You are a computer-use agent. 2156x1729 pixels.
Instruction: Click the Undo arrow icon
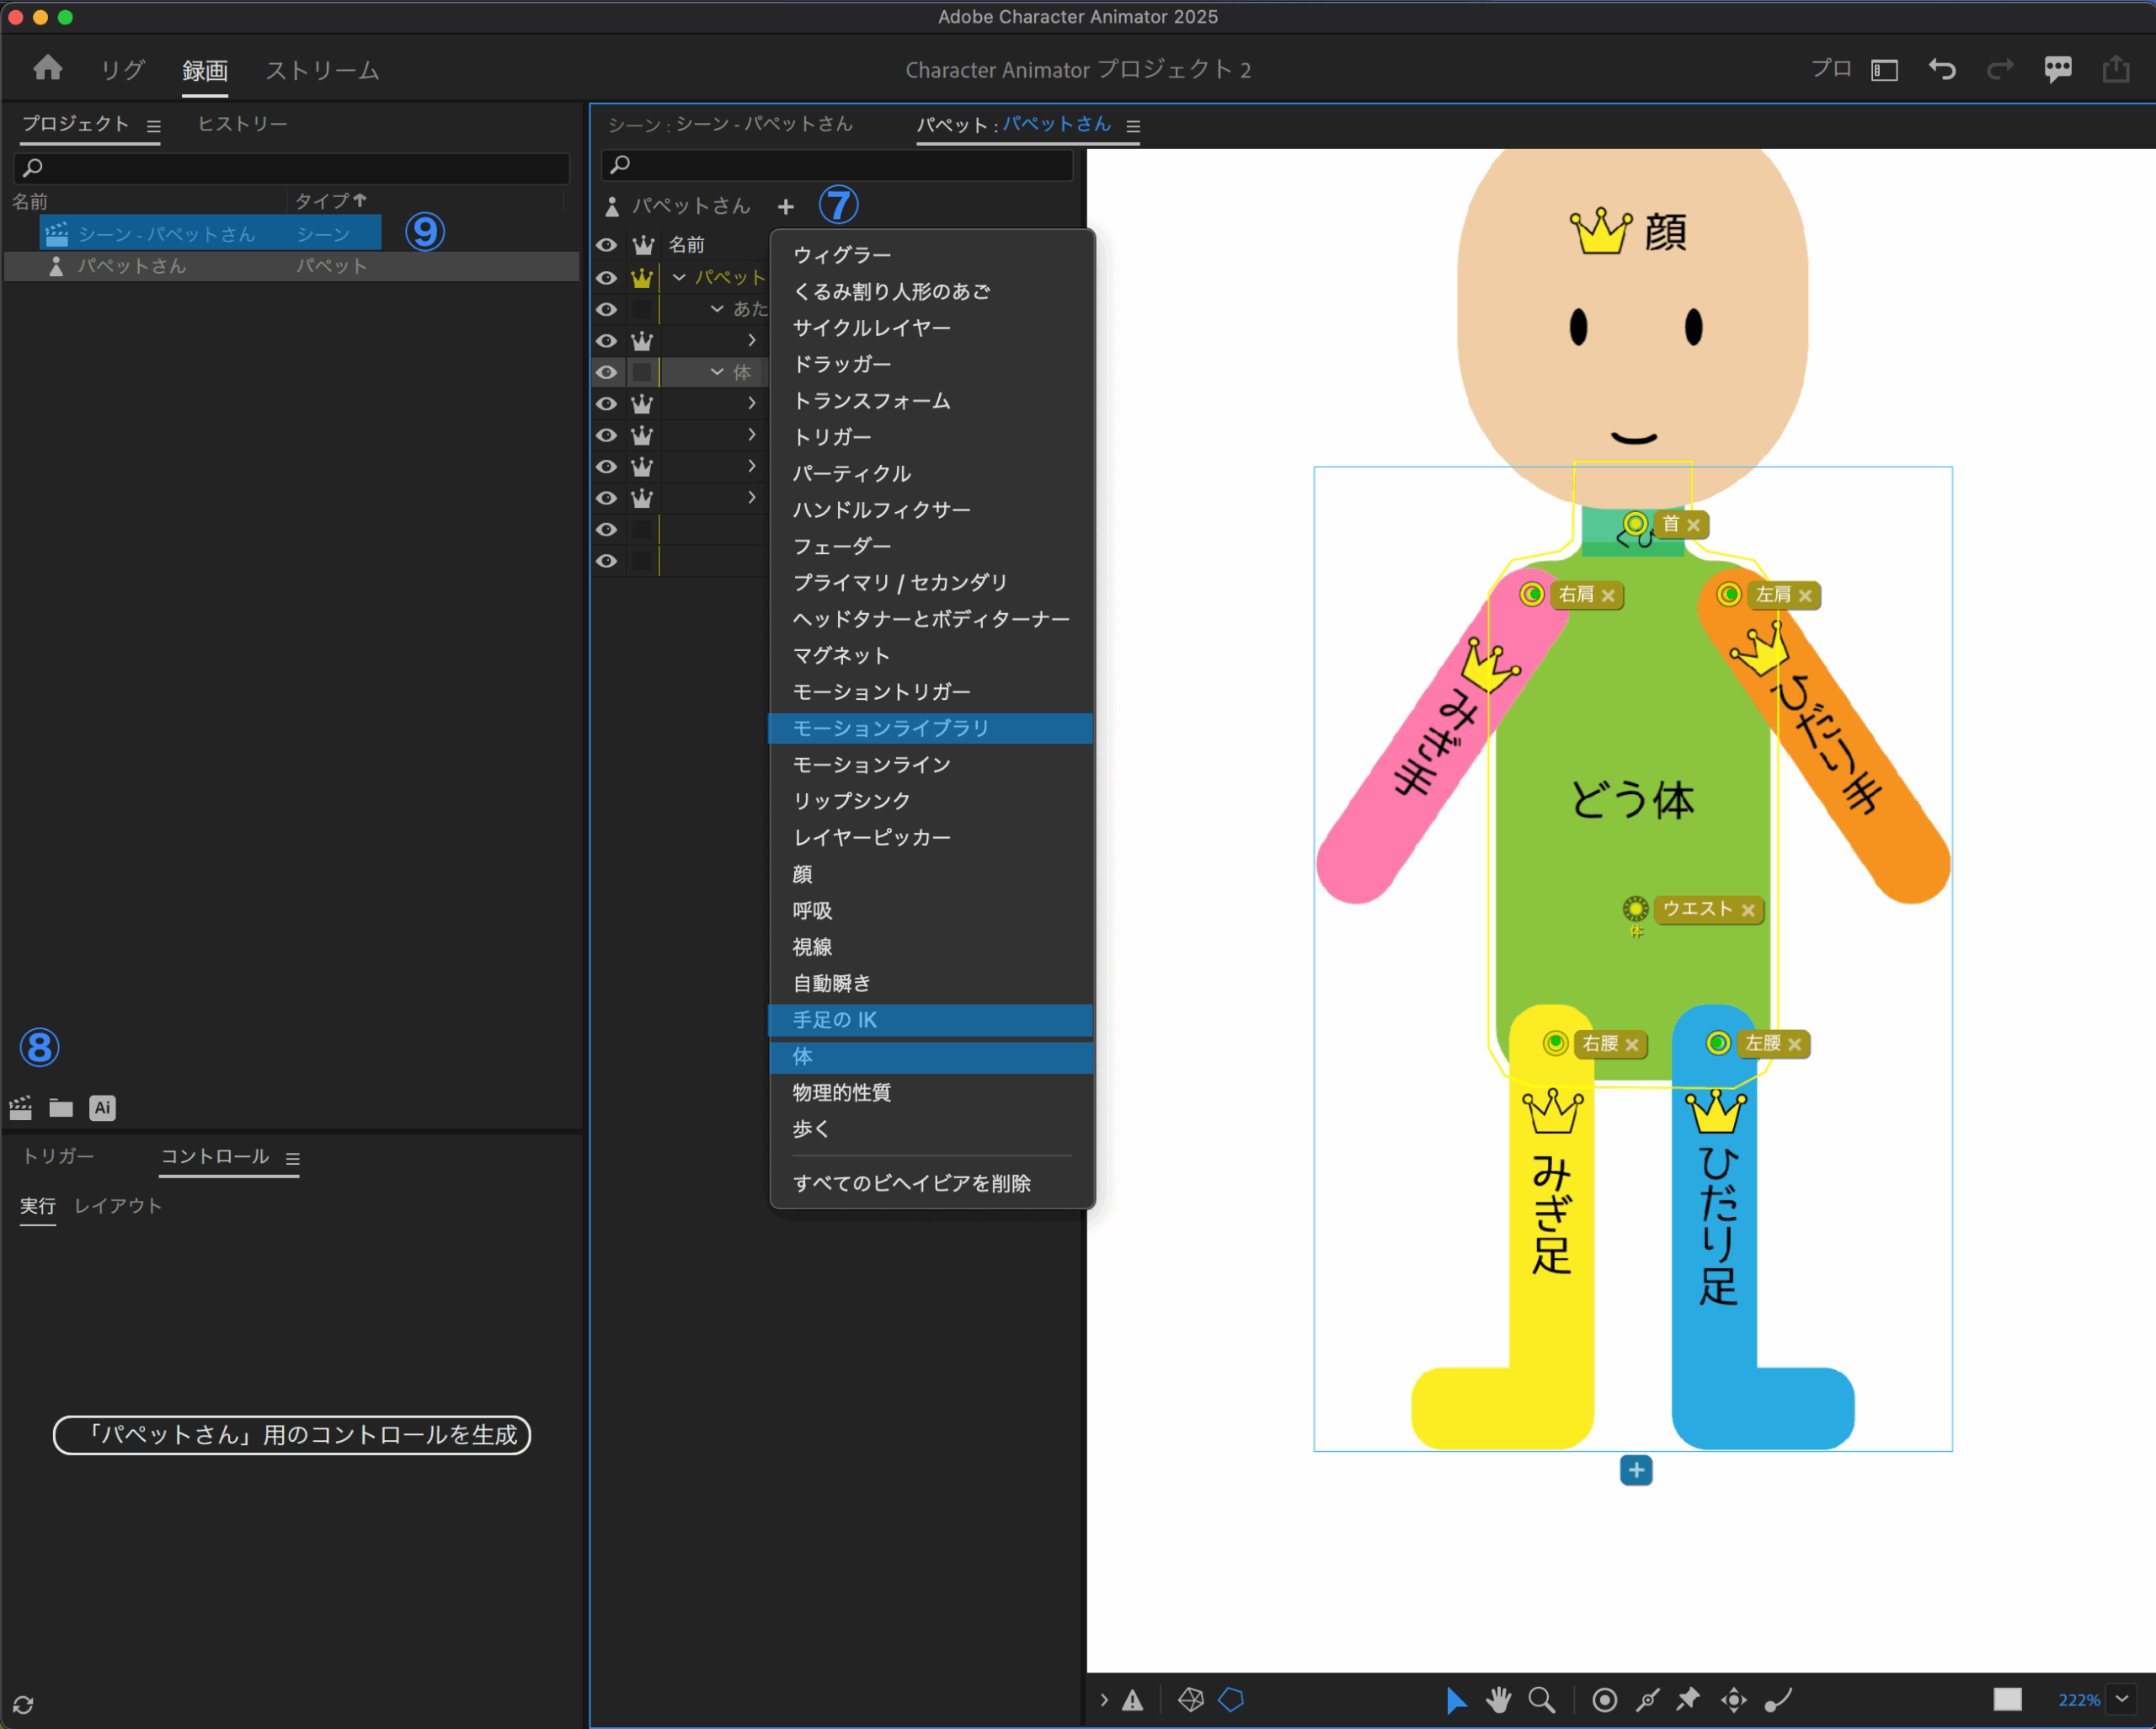(1941, 69)
